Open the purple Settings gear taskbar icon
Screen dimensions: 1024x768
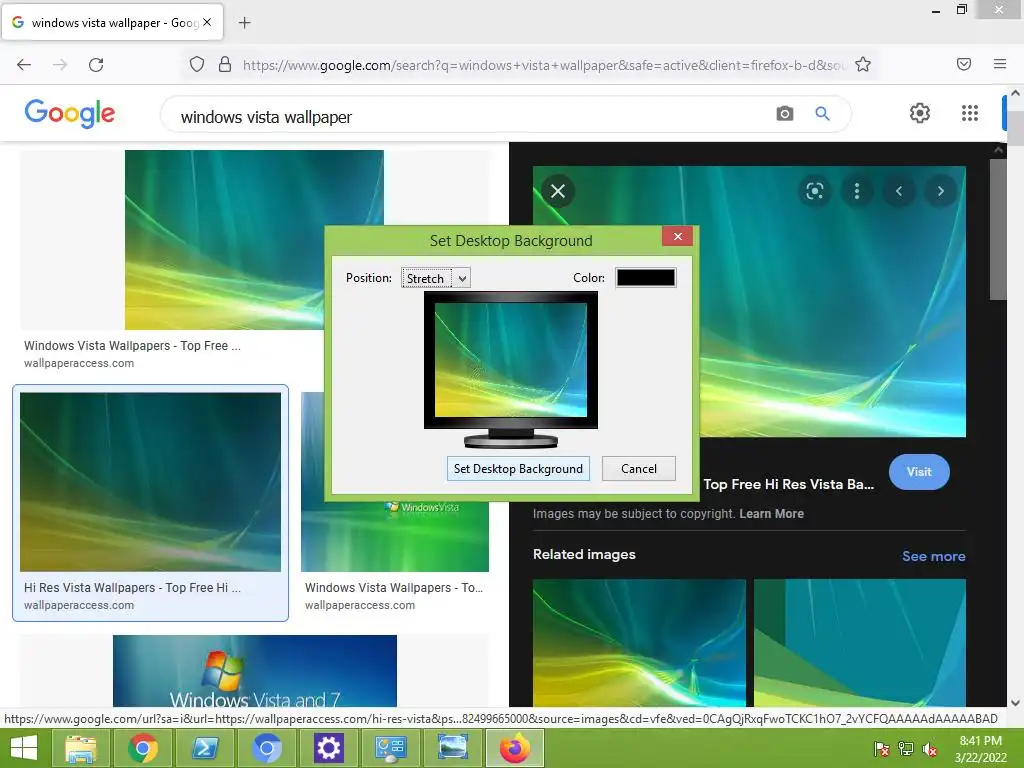[x=328, y=748]
